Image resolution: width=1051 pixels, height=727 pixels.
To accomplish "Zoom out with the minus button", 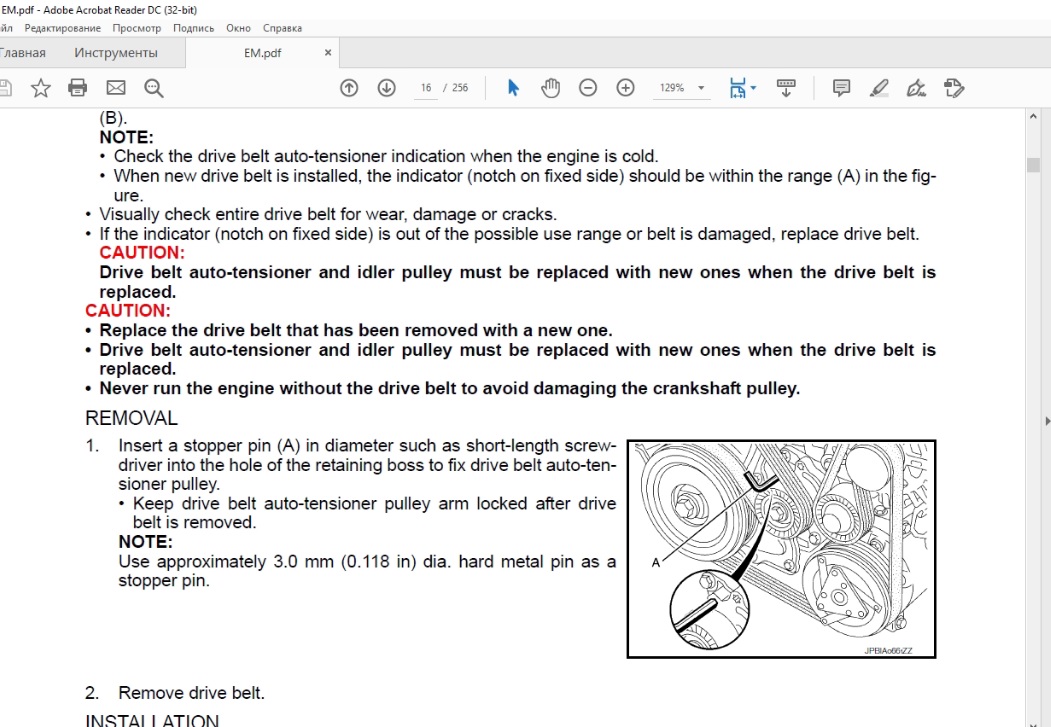I will (x=588, y=88).
